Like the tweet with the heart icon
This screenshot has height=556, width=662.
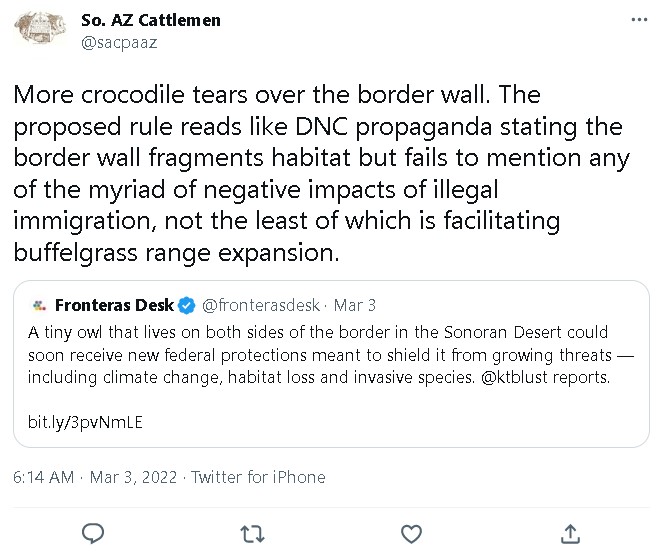[x=410, y=532]
